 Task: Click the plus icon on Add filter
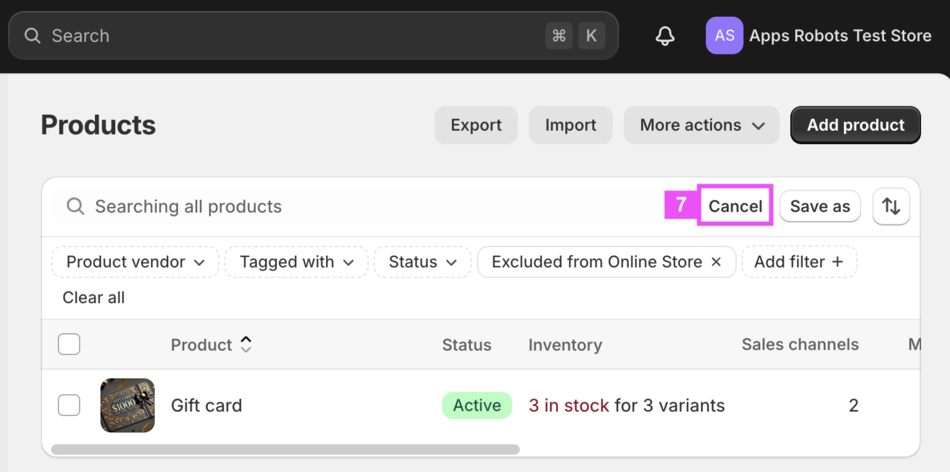point(838,262)
